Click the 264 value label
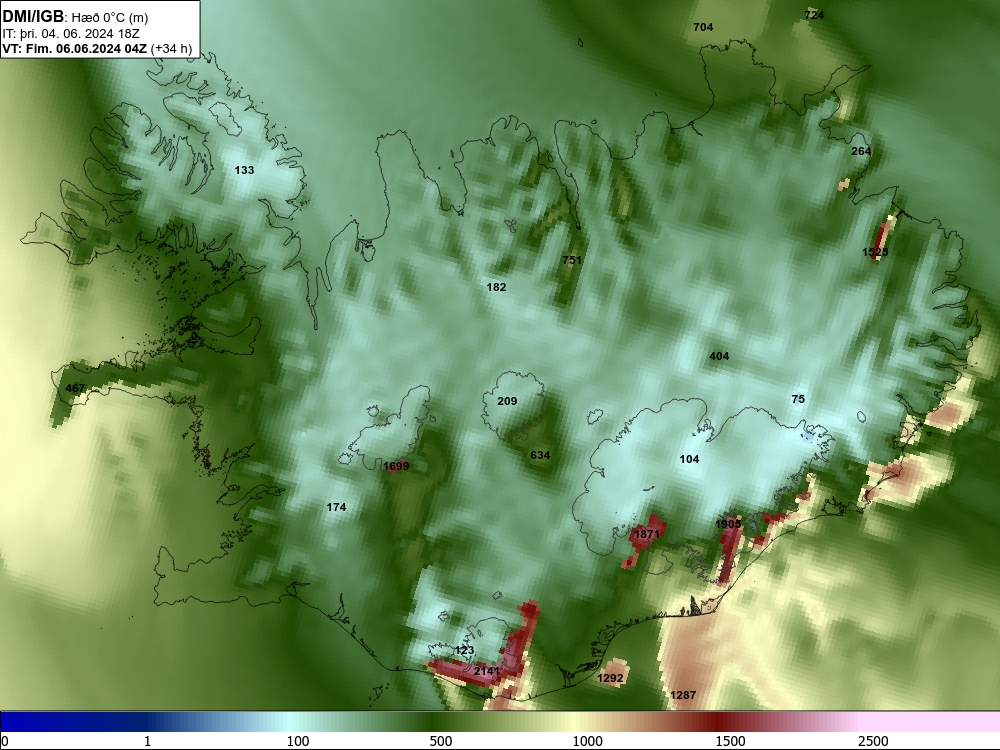This screenshot has width=1000, height=750. (x=861, y=151)
